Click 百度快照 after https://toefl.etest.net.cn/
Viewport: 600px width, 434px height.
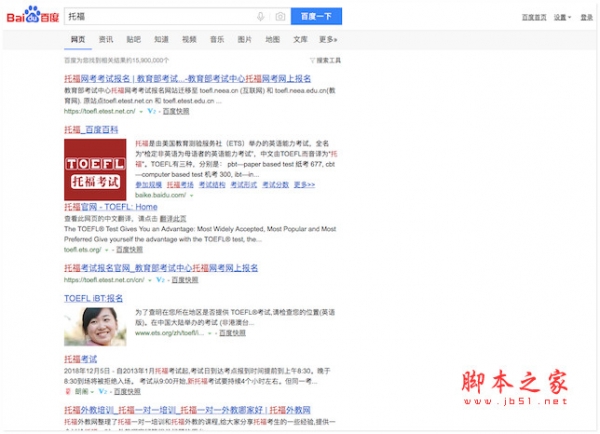tap(176, 111)
